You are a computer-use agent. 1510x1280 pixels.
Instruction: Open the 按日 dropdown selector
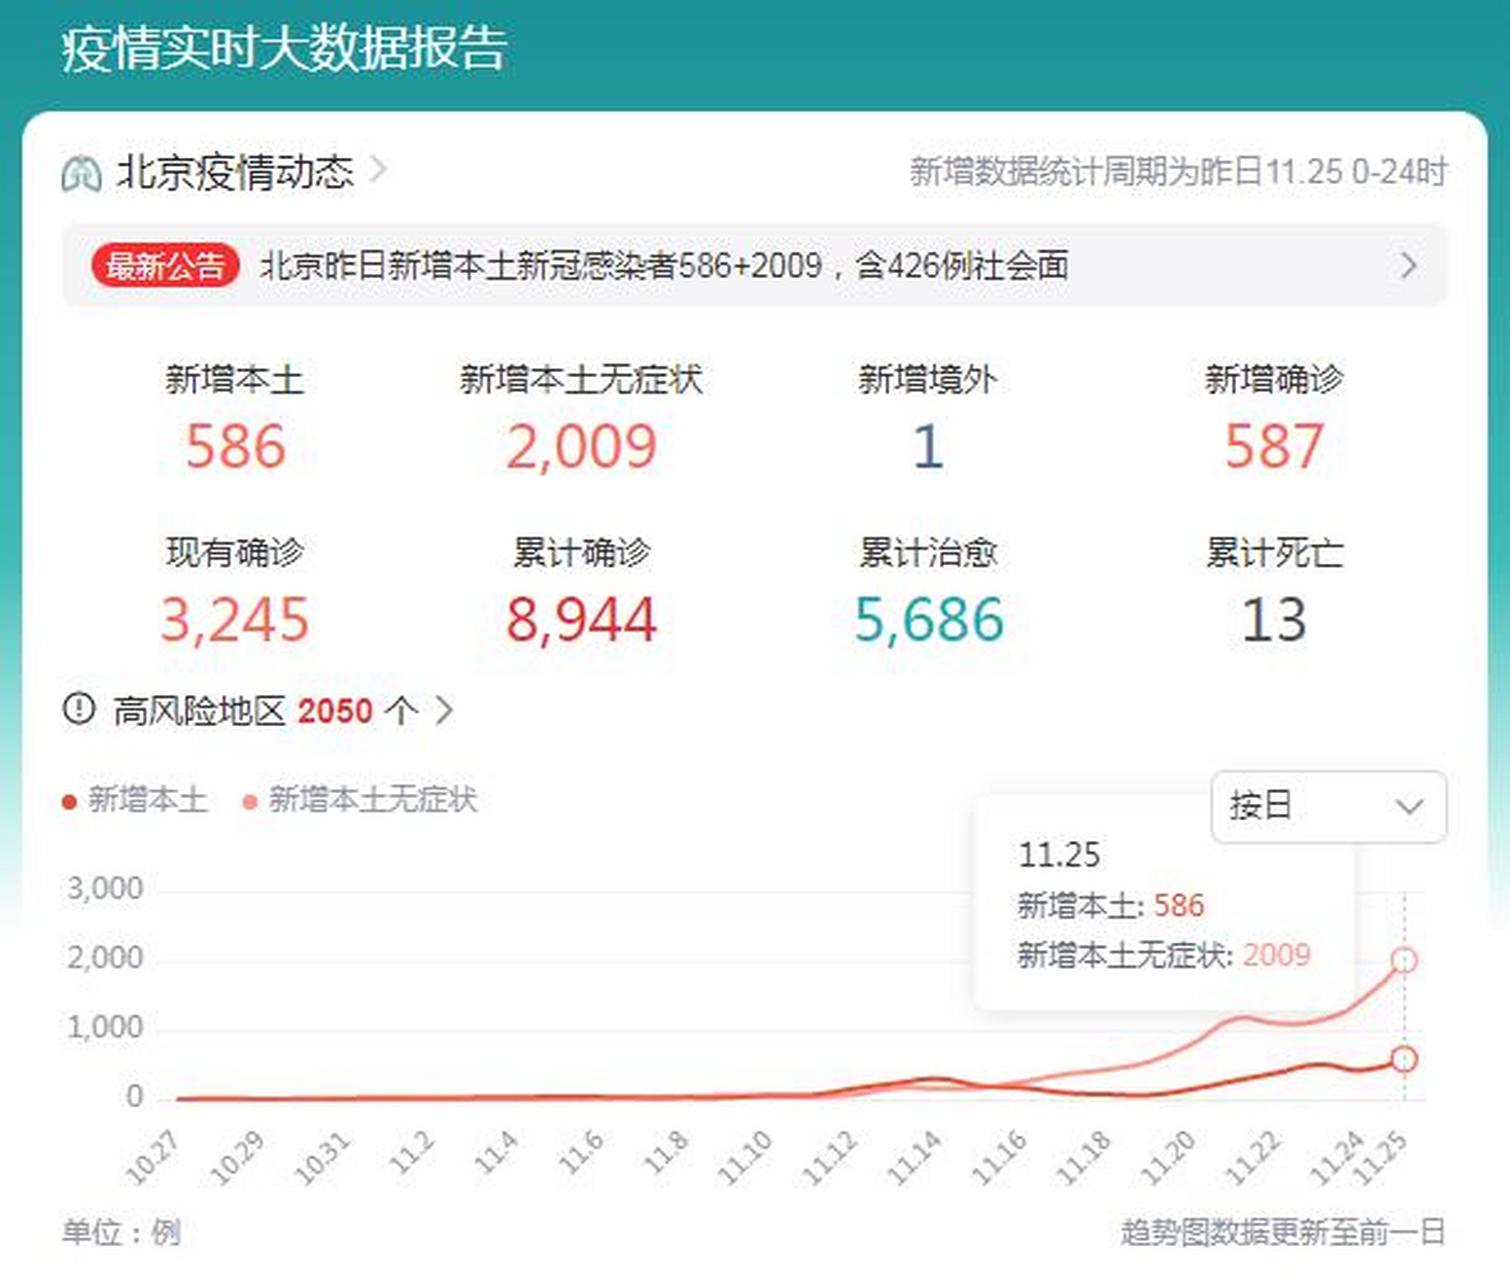1328,806
